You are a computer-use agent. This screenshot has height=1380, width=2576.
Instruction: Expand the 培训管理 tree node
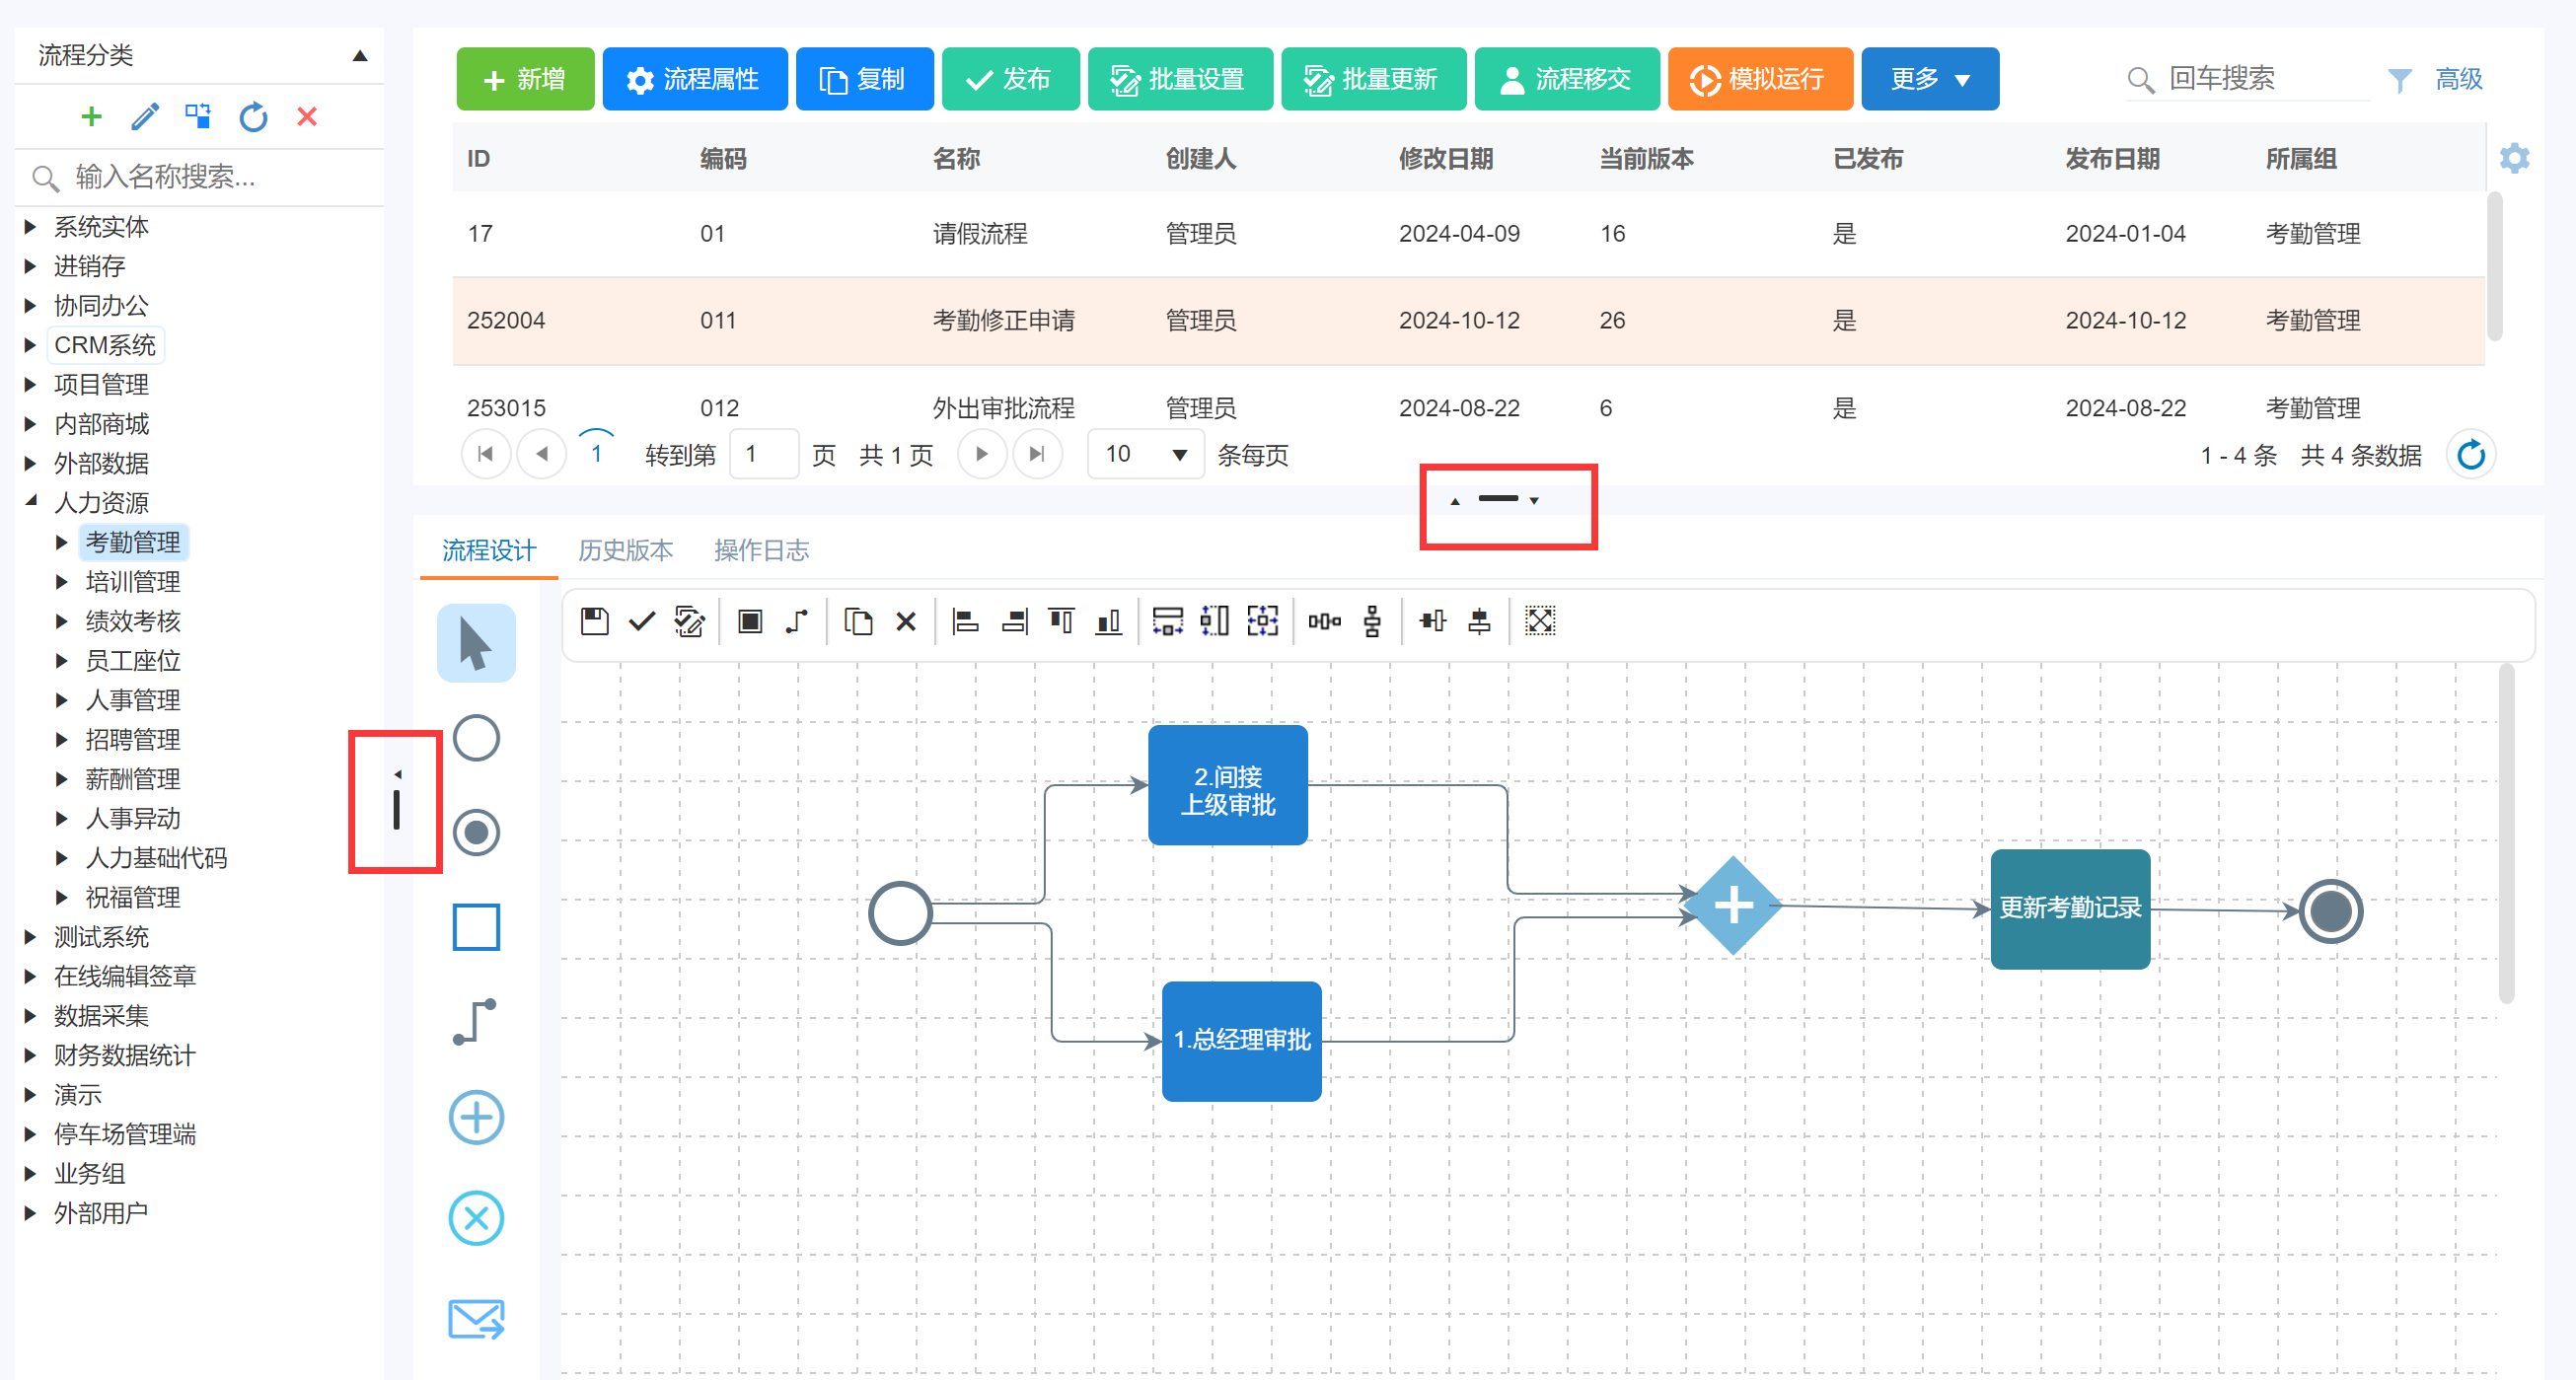click(62, 582)
